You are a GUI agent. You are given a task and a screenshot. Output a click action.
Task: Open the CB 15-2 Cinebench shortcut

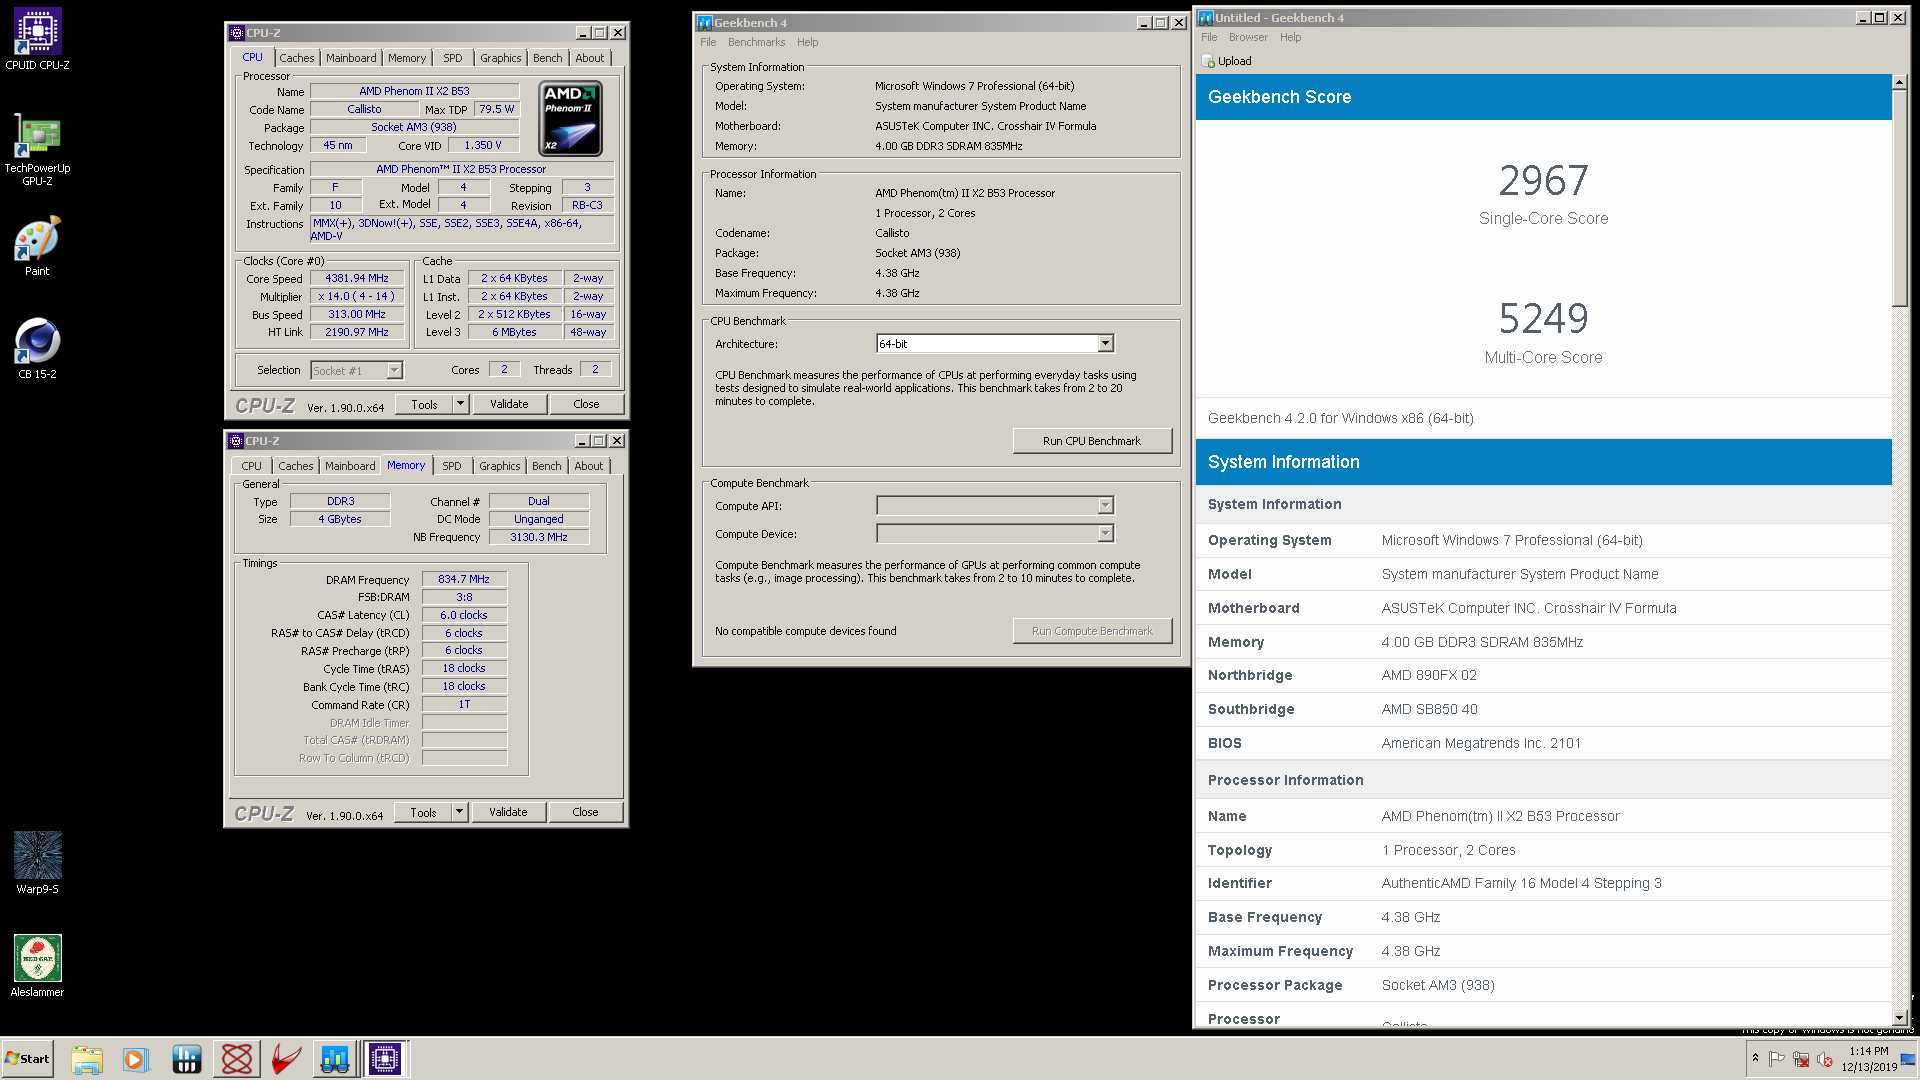(x=37, y=348)
